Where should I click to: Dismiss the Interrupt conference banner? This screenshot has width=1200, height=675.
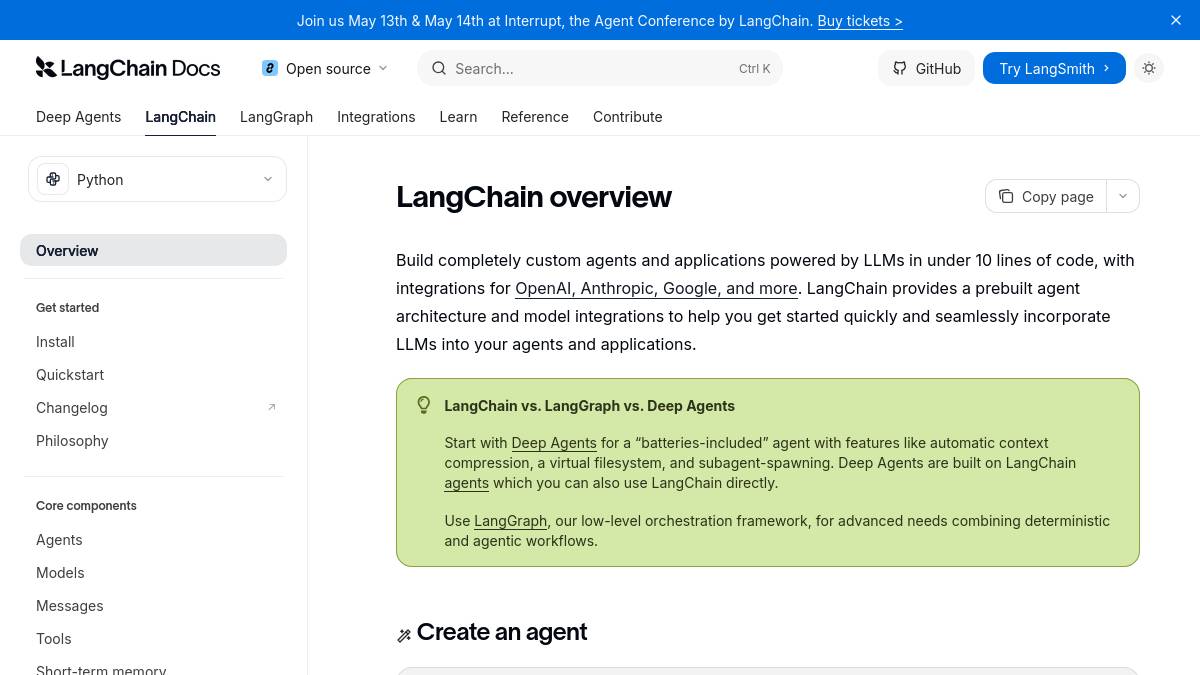1176,20
